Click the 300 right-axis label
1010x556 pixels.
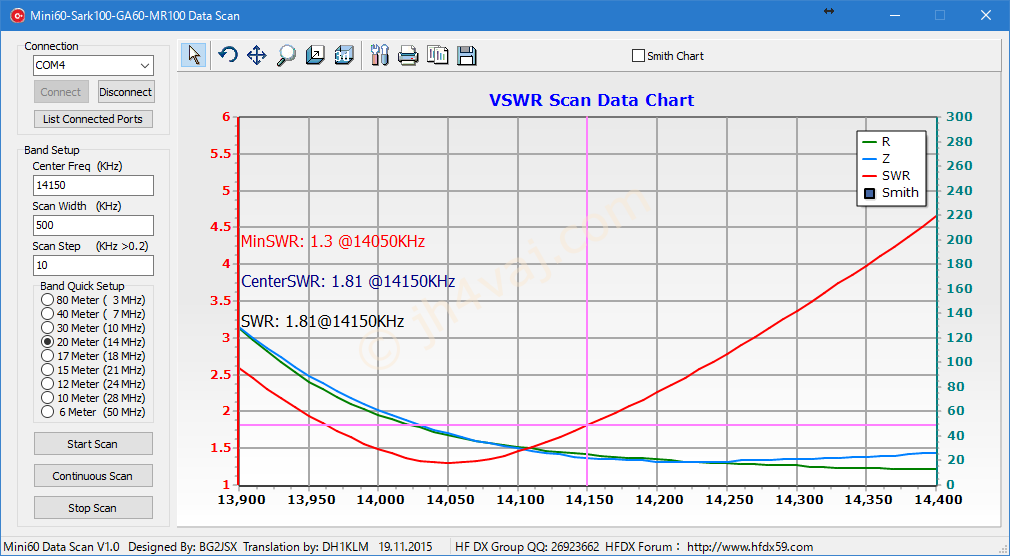click(x=960, y=117)
